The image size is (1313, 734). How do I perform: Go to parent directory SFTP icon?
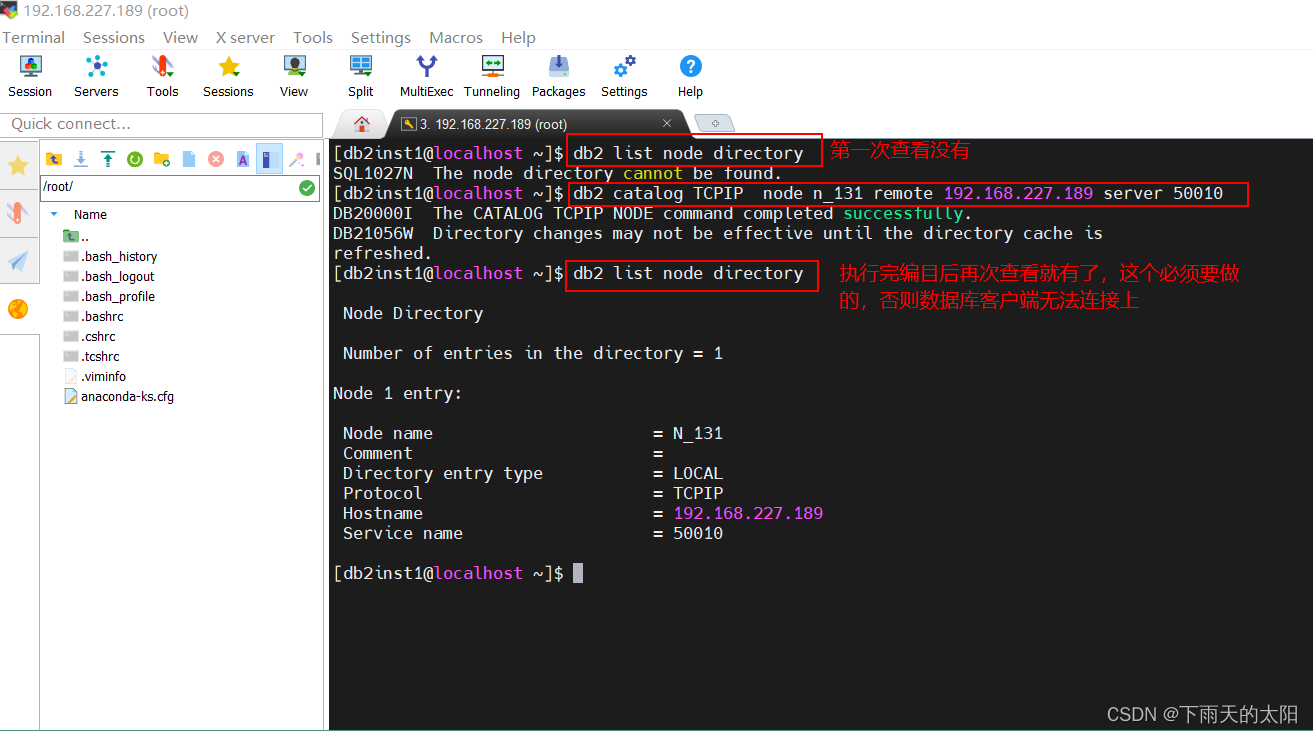coord(54,159)
